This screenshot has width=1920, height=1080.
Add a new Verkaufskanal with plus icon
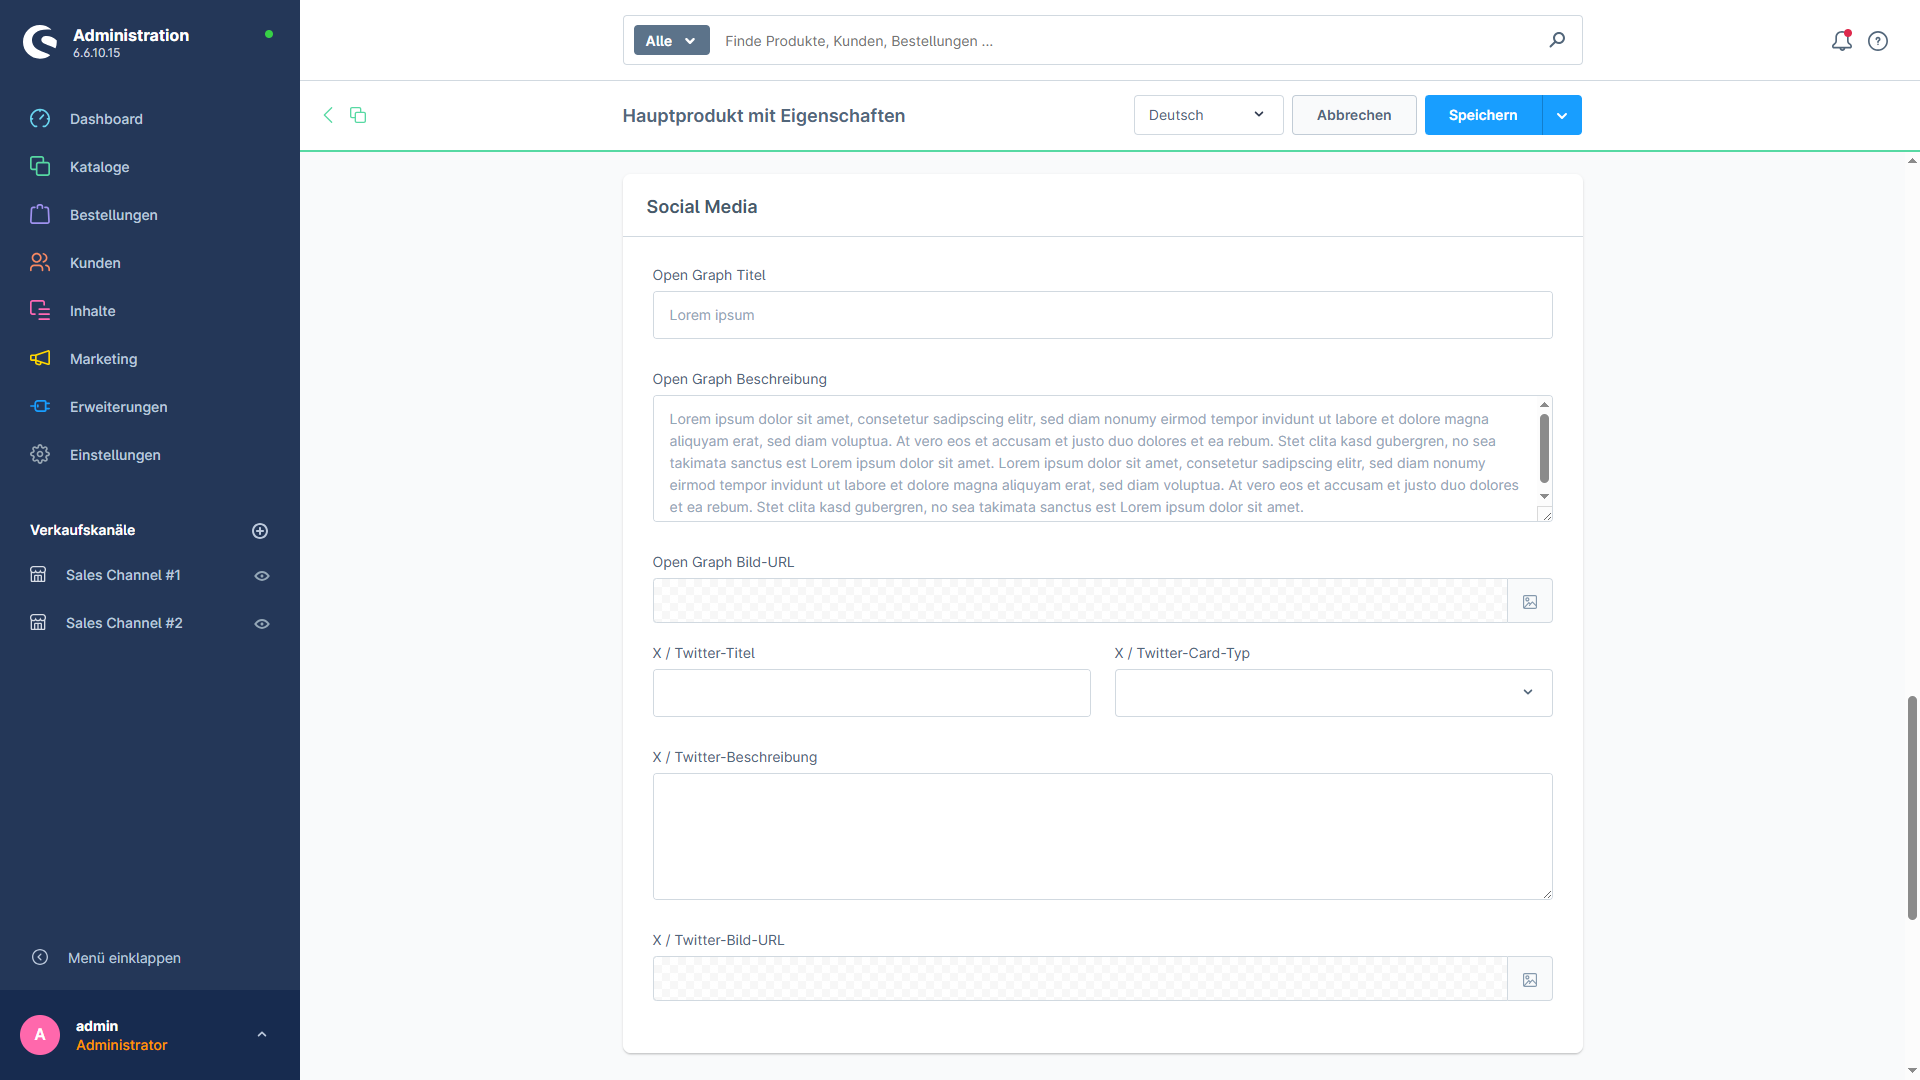tap(260, 531)
